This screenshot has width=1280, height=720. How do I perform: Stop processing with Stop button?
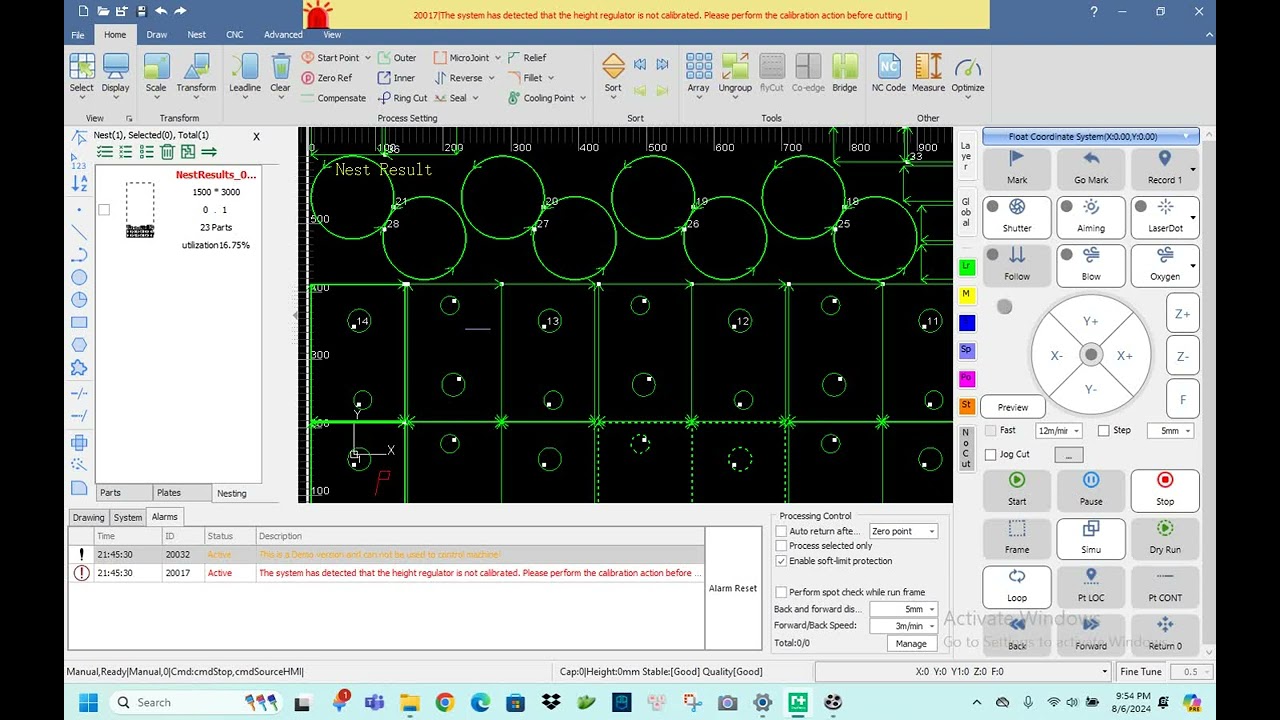[1165, 490]
